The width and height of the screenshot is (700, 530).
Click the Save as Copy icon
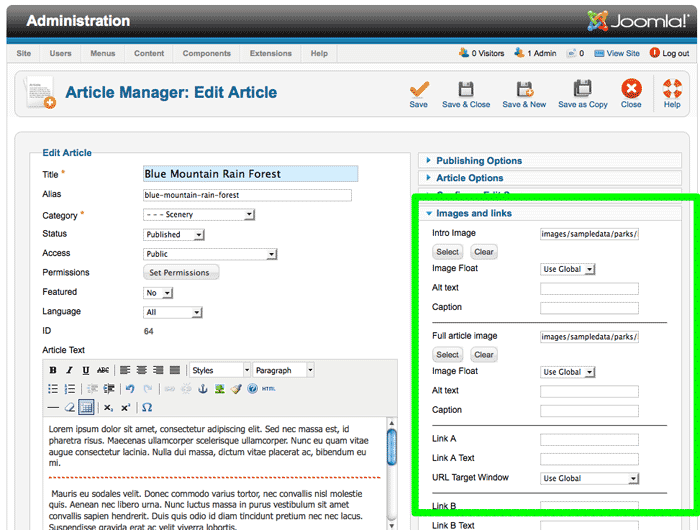tap(582, 90)
